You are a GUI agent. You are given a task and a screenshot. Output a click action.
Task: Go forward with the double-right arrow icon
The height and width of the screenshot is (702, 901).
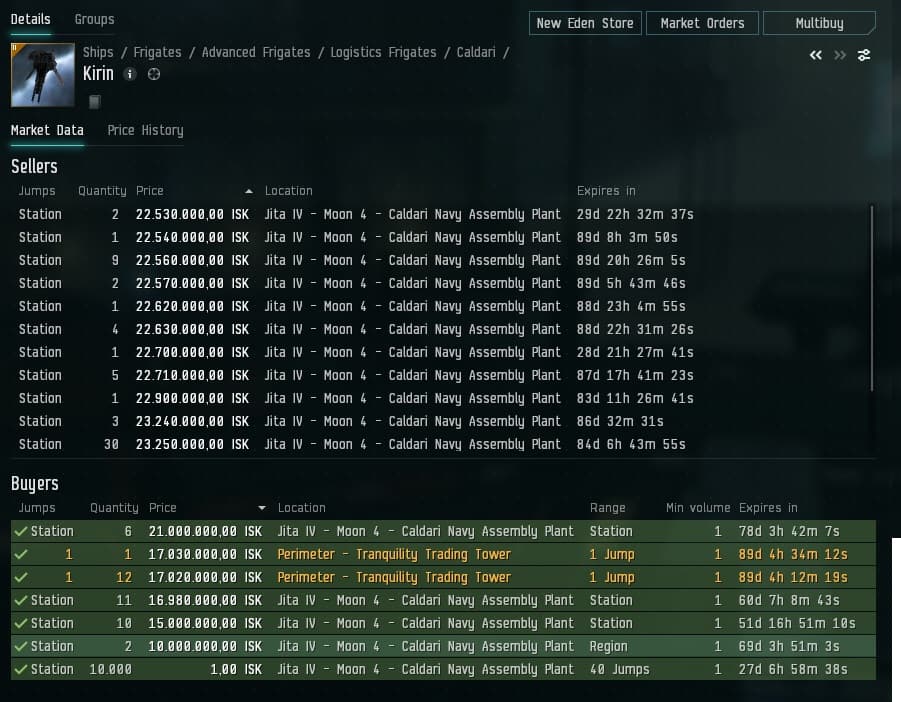pos(840,55)
